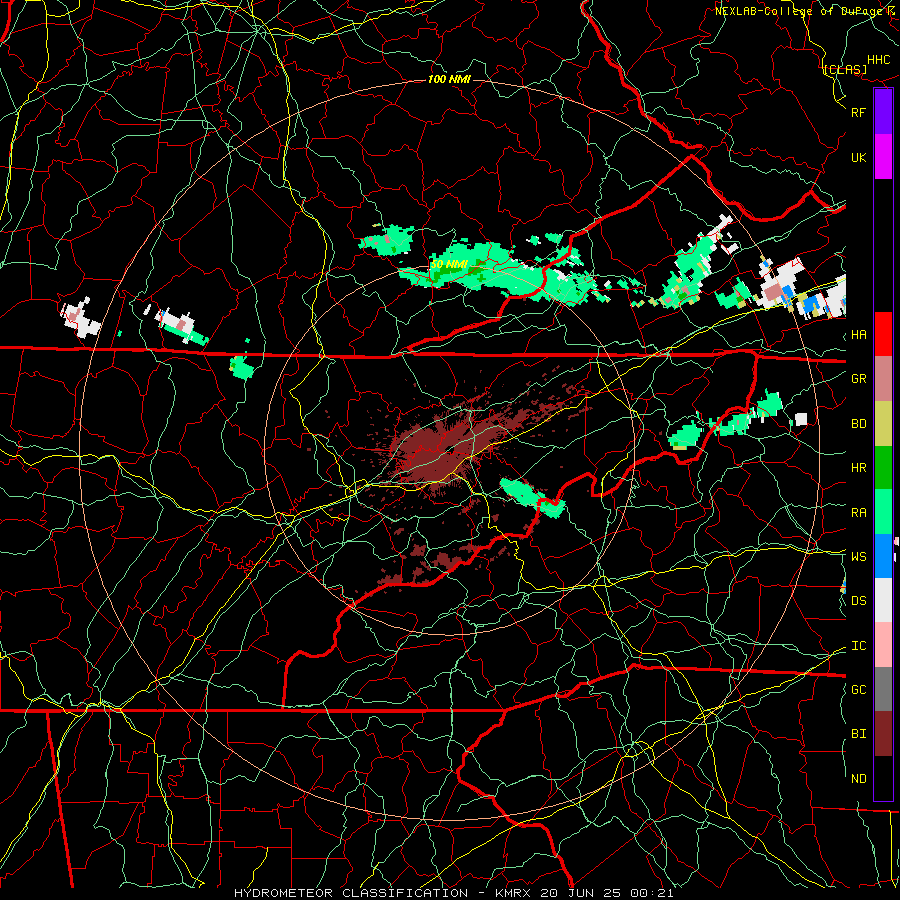Select the red HA legend color block
This screenshot has width=900, height=900.
pos(883,334)
